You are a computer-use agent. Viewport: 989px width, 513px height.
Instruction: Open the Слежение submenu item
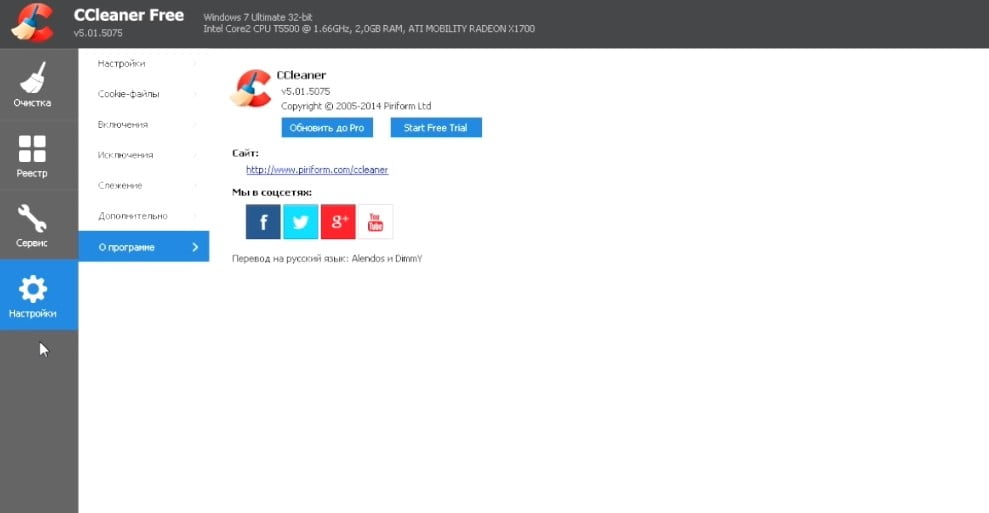[144, 186]
